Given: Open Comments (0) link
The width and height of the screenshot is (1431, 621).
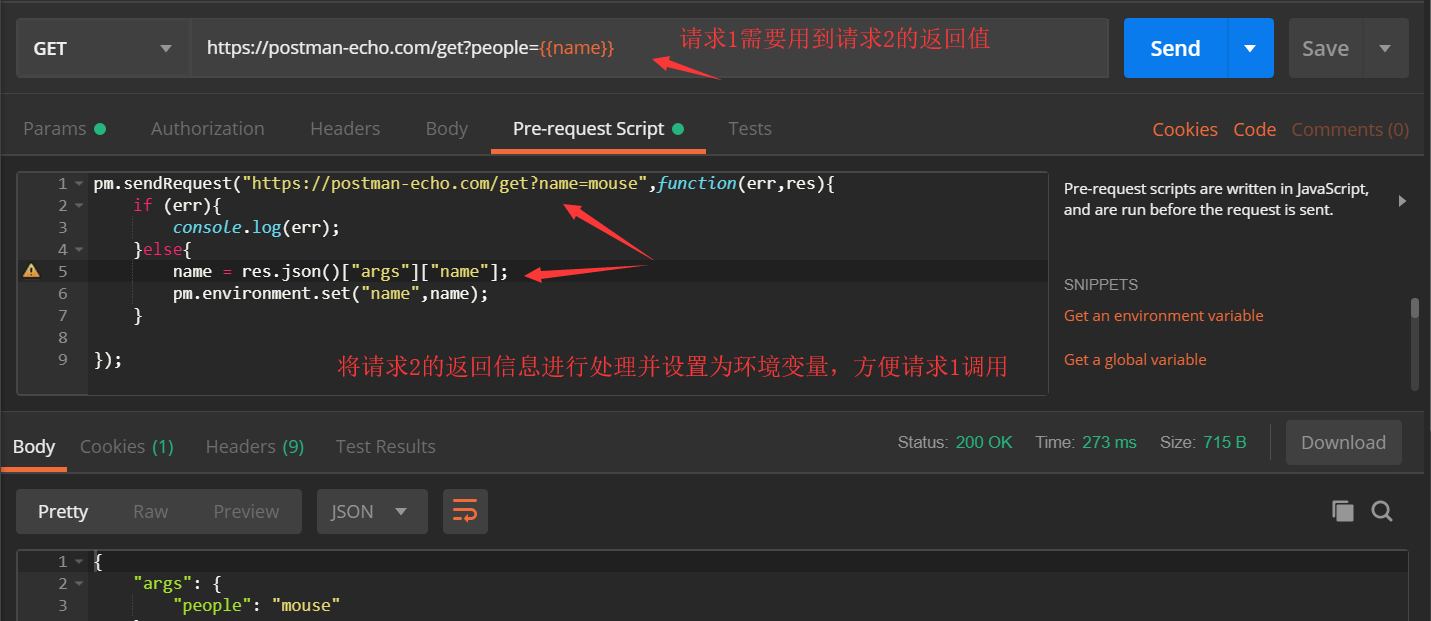Looking at the screenshot, I should (x=1350, y=129).
